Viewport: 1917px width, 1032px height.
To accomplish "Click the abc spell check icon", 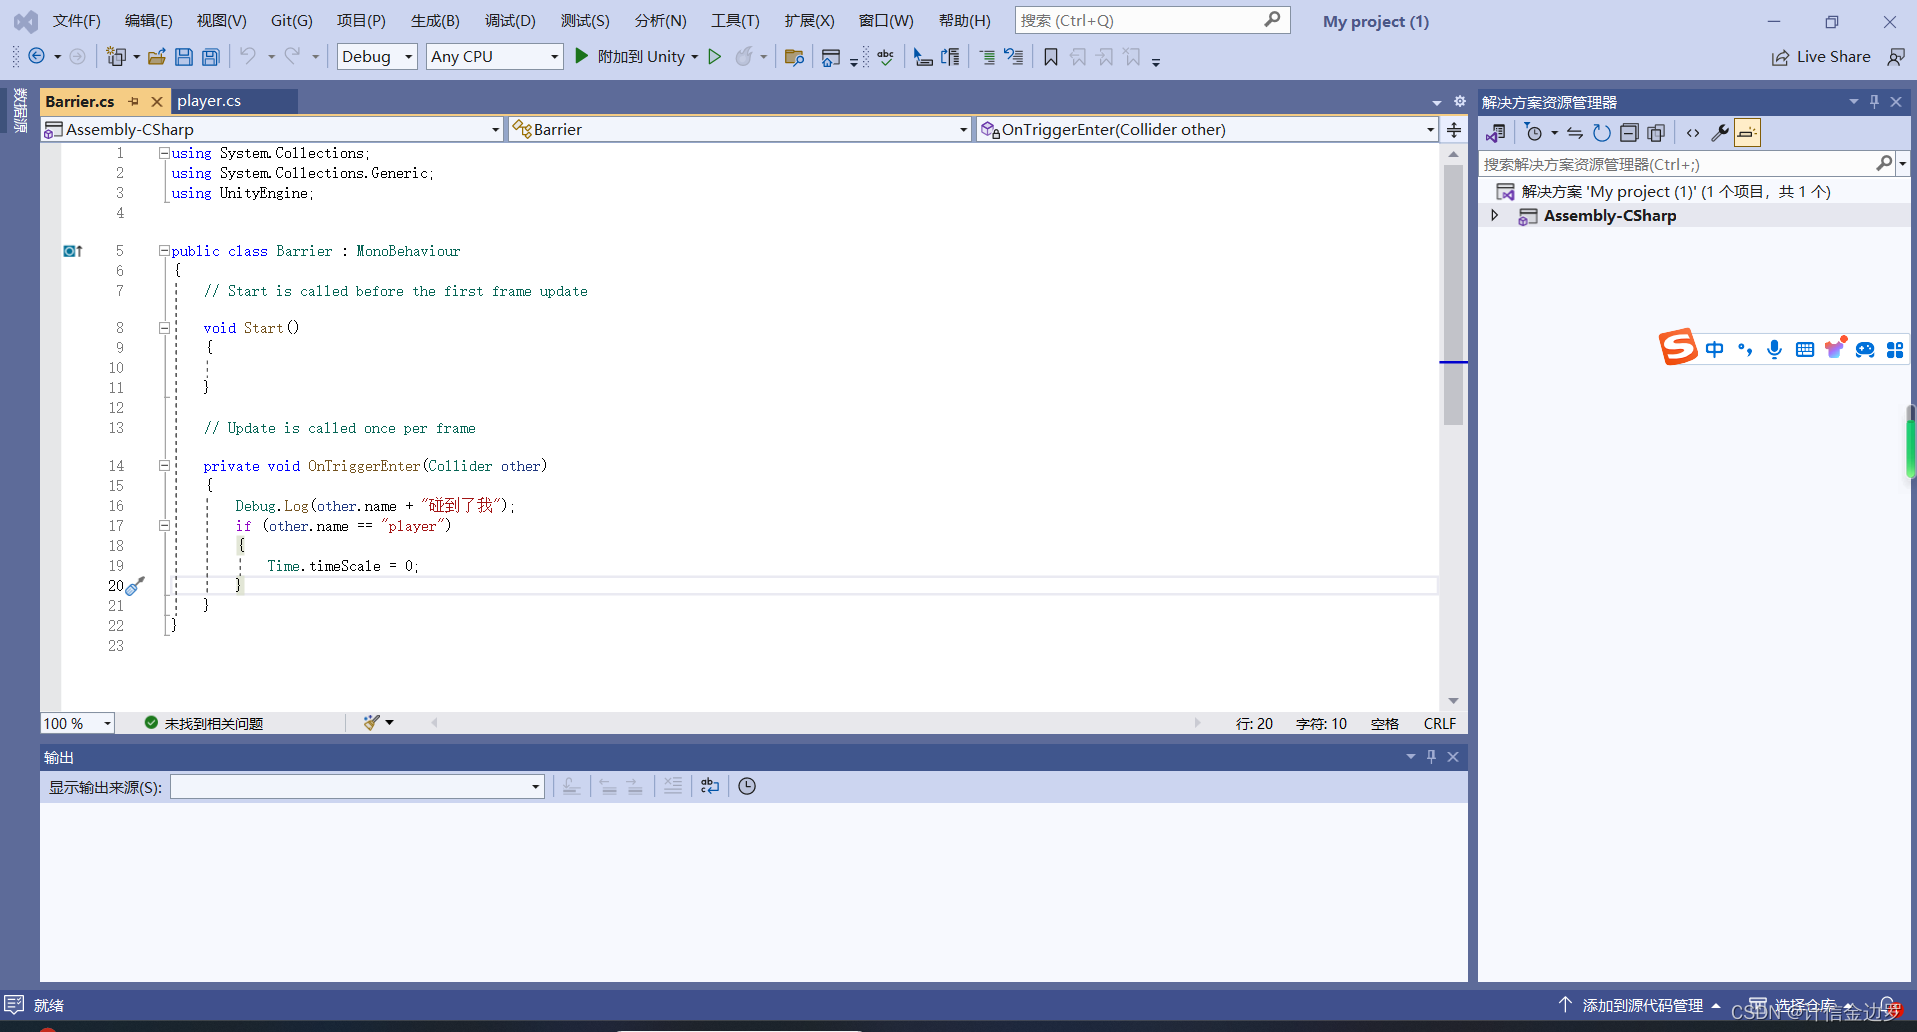I will pos(885,57).
